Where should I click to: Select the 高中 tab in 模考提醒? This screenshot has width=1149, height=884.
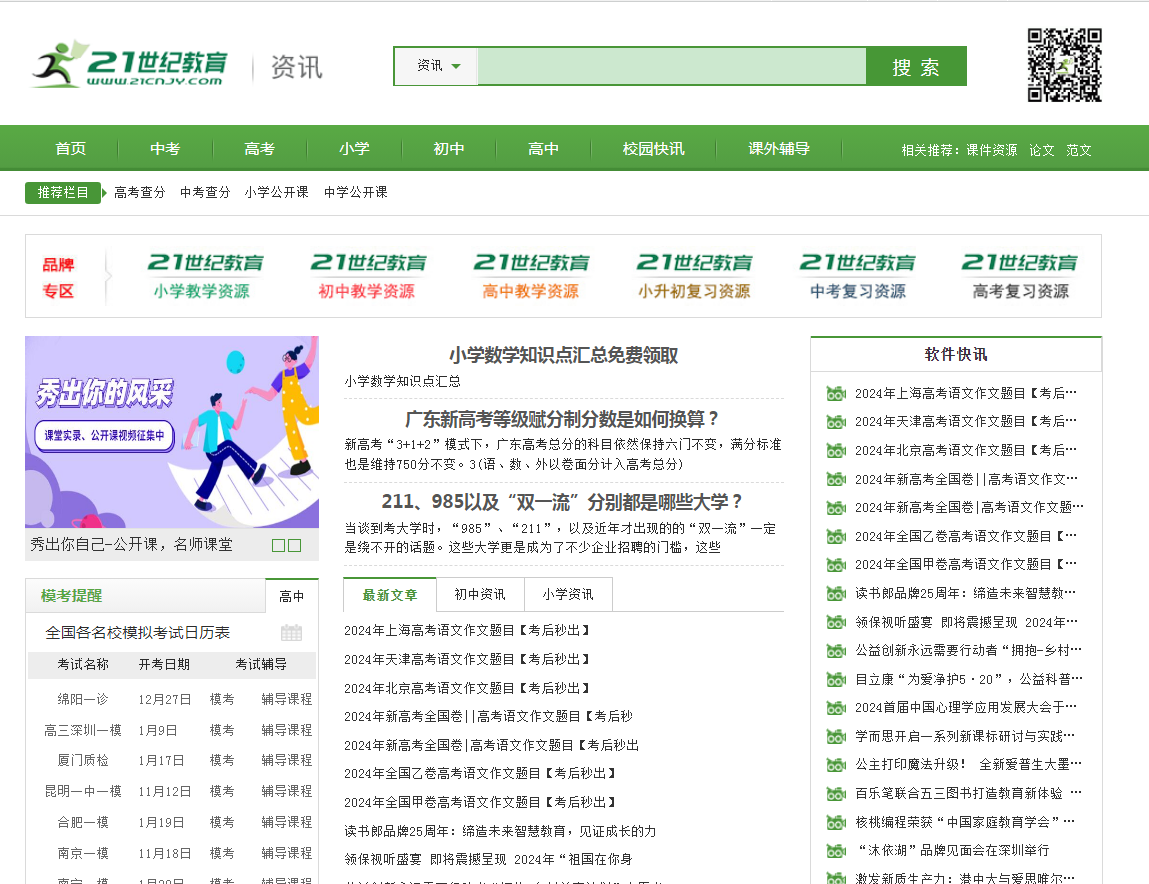(292, 596)
